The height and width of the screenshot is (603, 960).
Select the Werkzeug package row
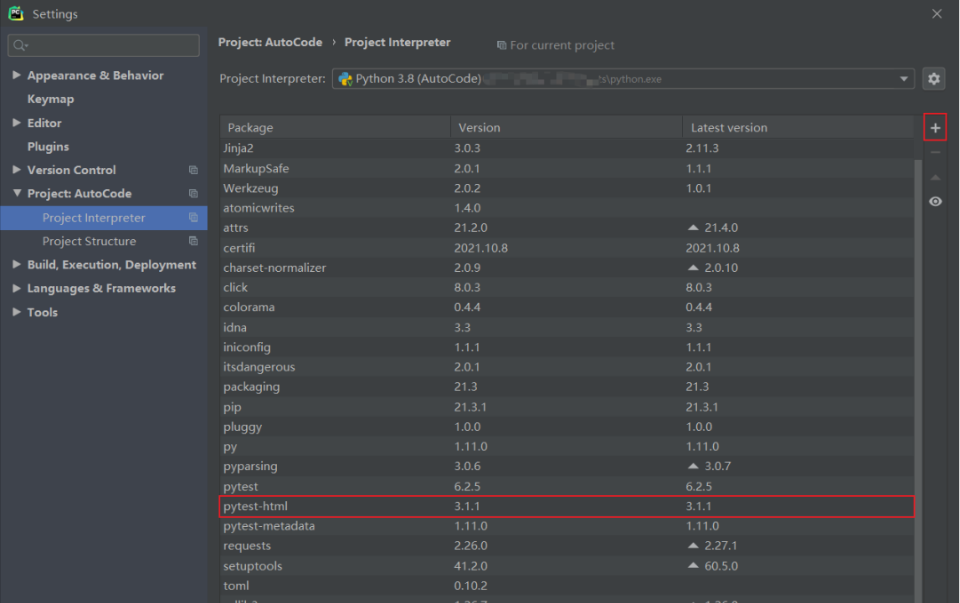point(567,188)
